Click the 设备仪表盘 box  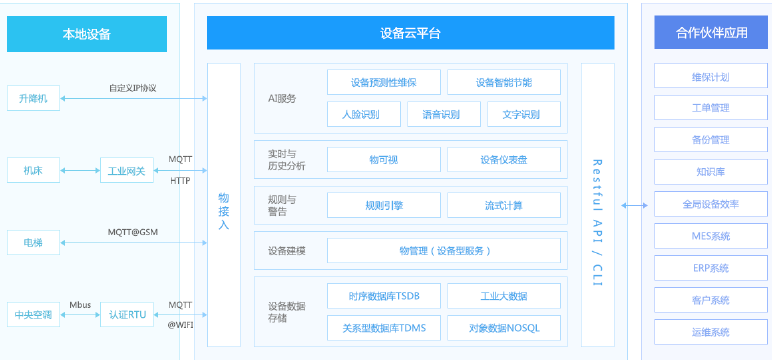click(x=504, y=160)
